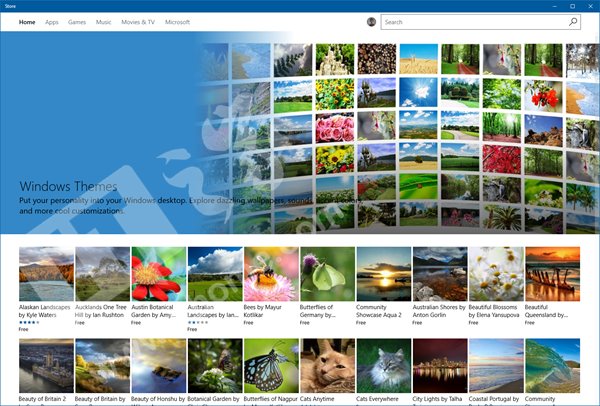Image resolution: width=600 pixels, height=406 pixels.
Task: Select Bees by Mayur Kotlikar thumbnail
Action: click(x=270, y=274)
